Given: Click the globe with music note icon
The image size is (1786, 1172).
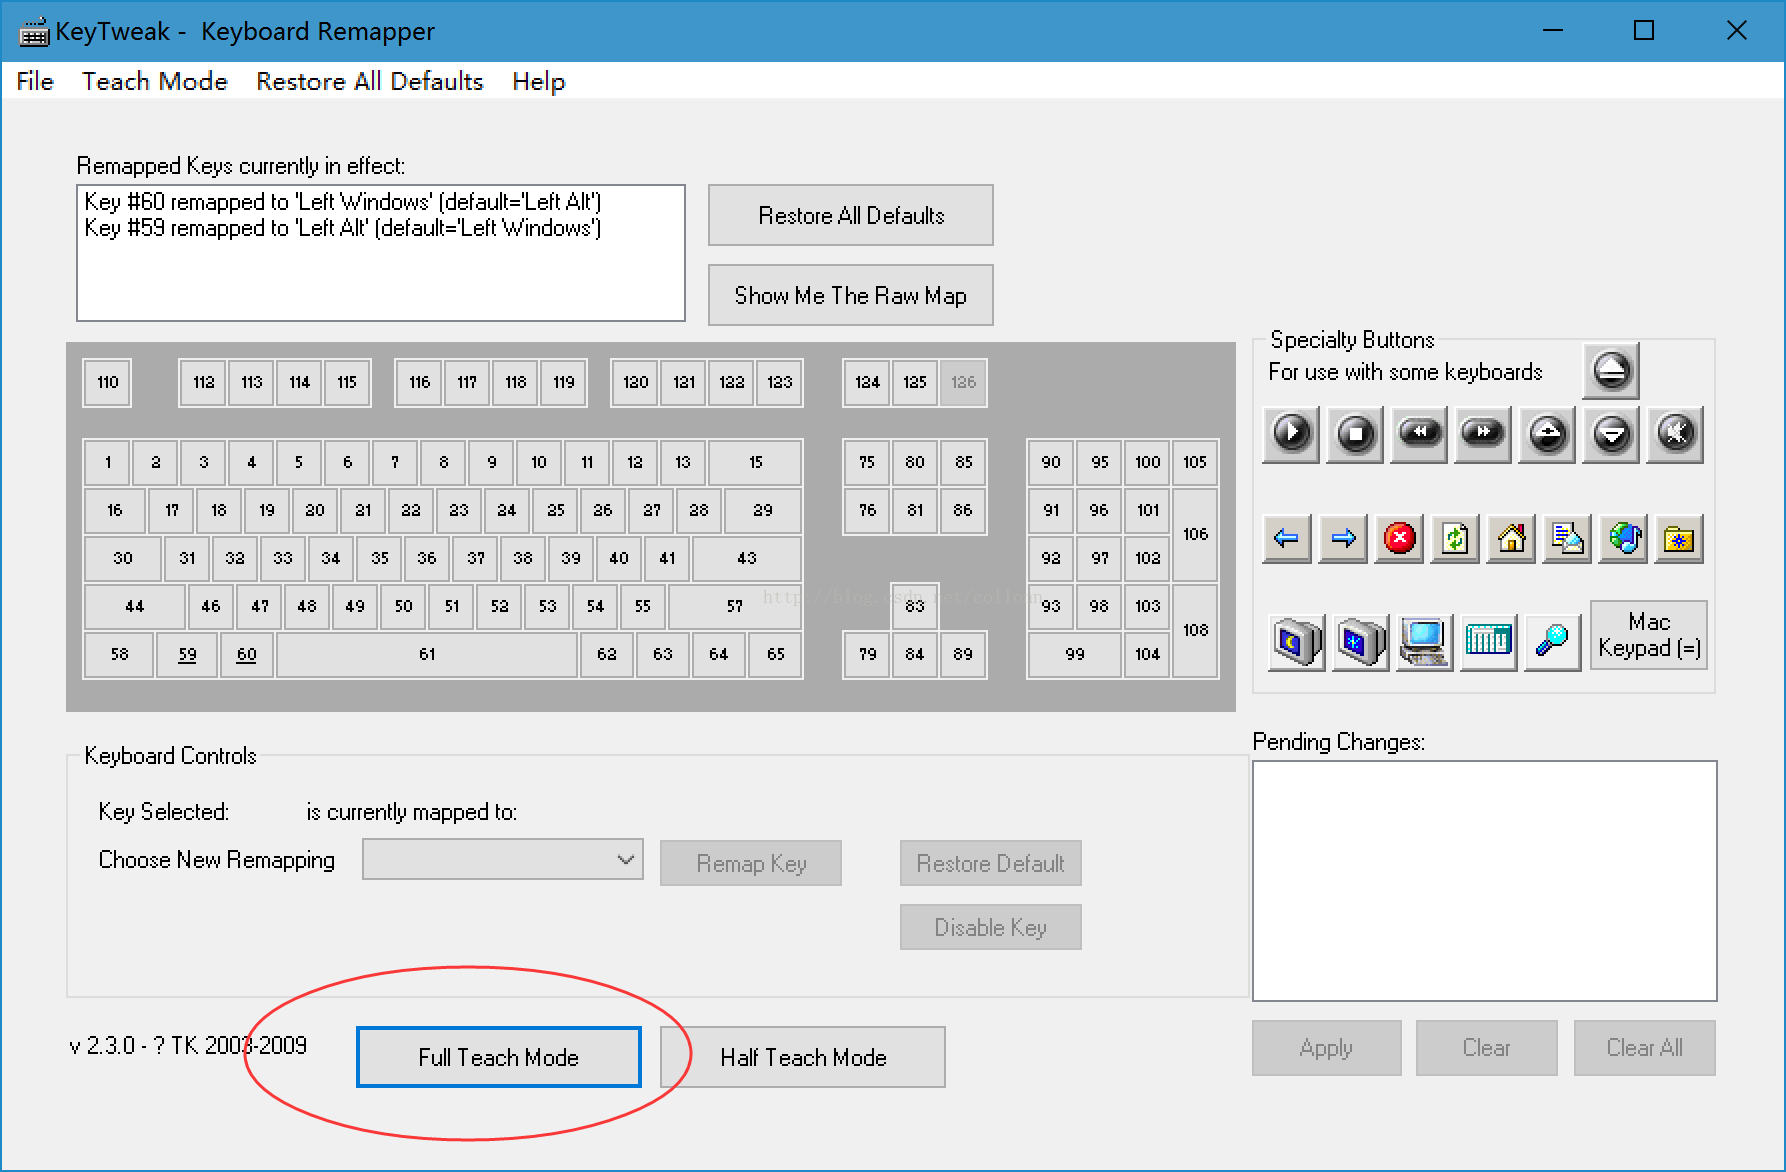Looking at the screenshot, I should coord(1623,539).
